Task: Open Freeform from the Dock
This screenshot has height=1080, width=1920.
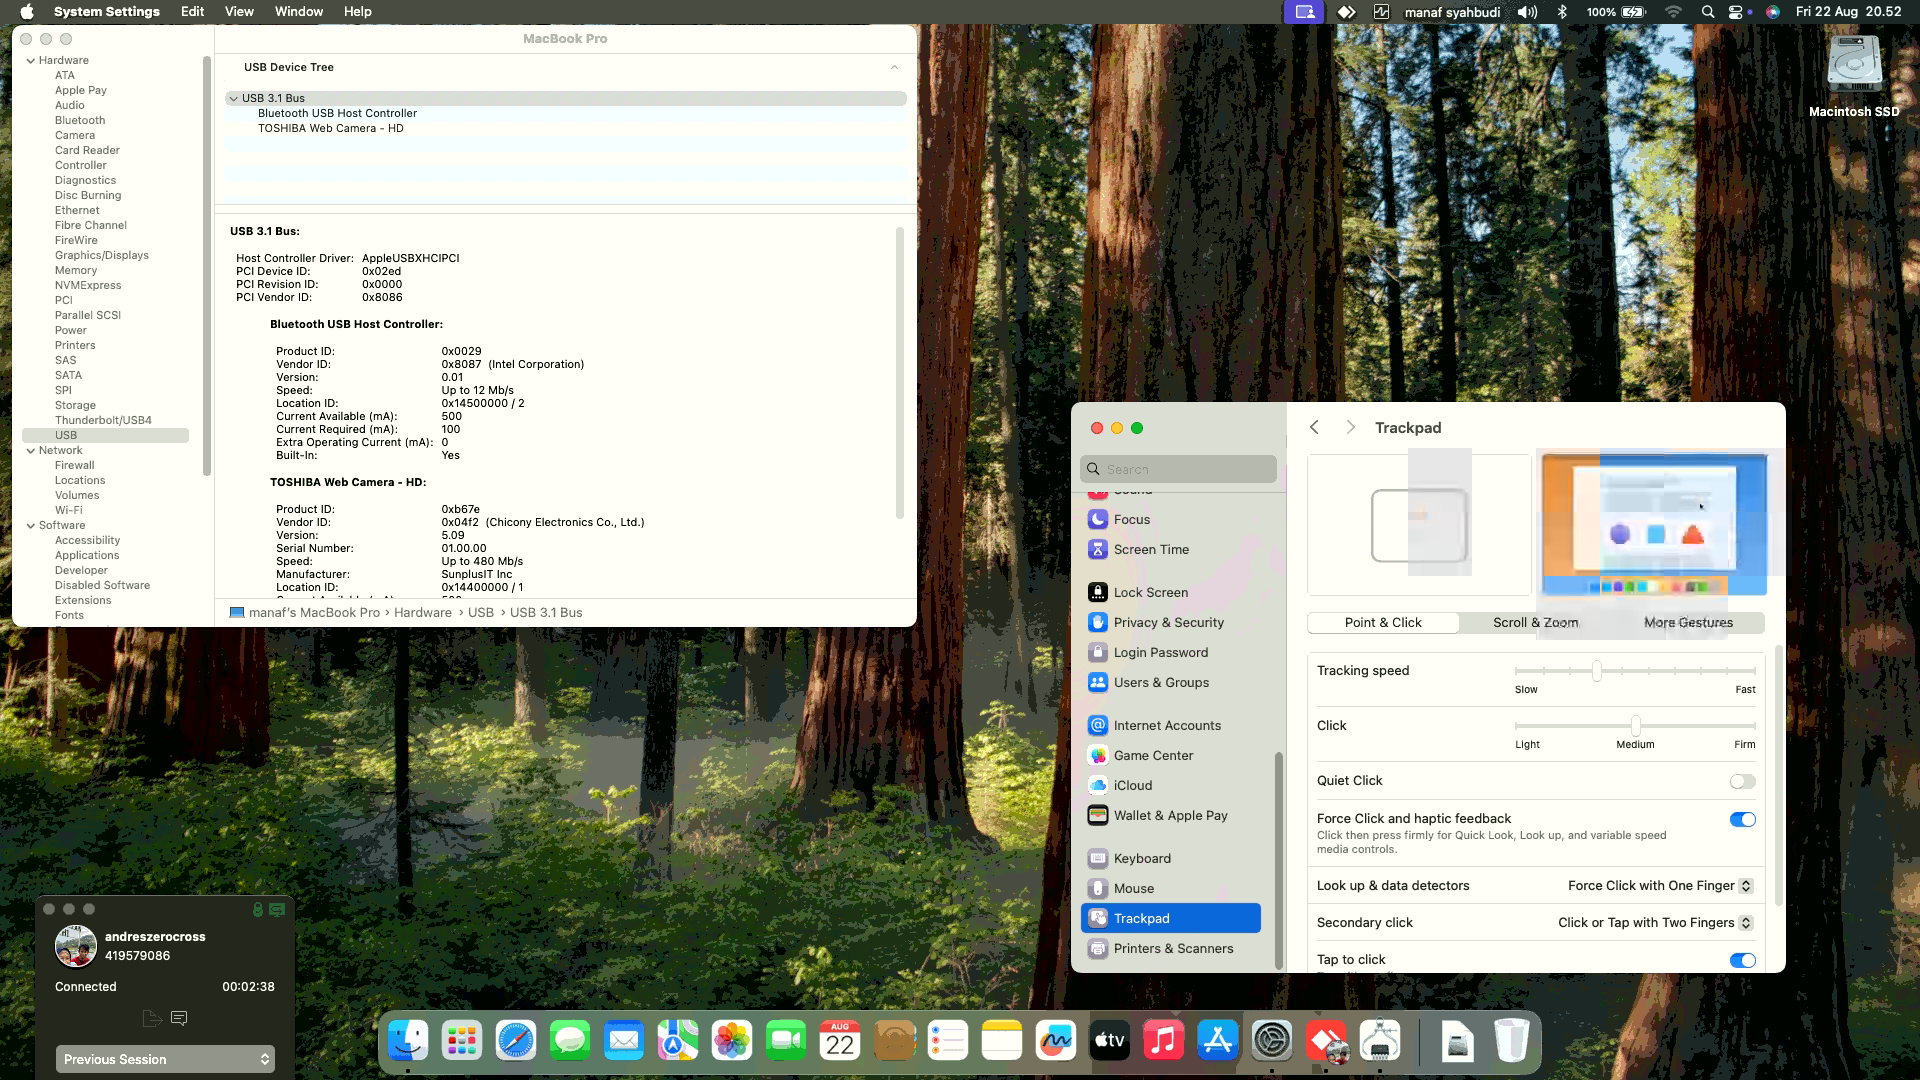Action: (x=1056, y=1041)
